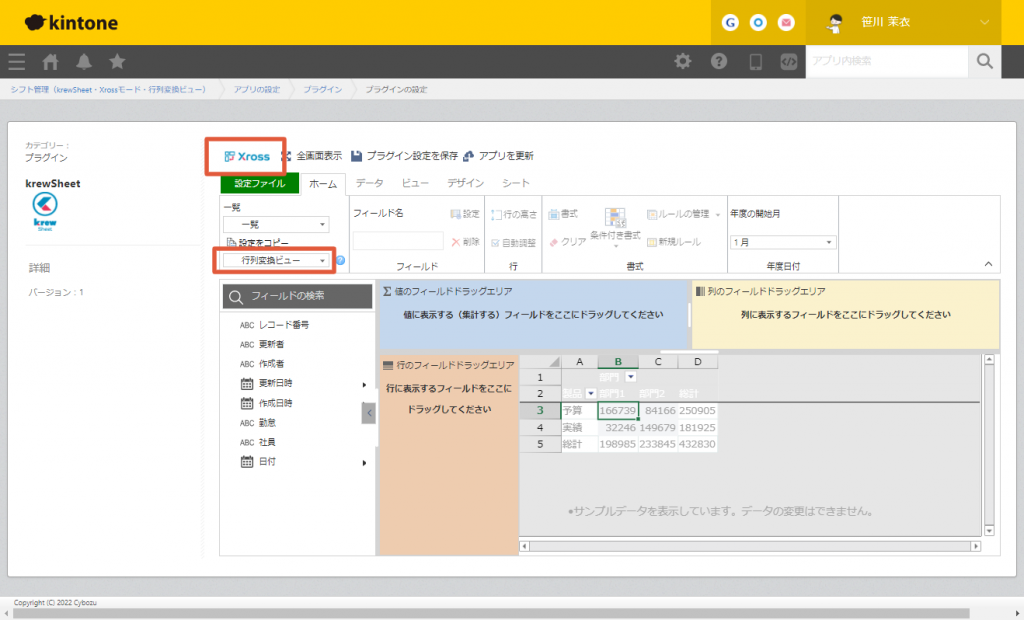The image size is (1024, 620).
Task: Click the search magnifier button
Action: [985, 61]
